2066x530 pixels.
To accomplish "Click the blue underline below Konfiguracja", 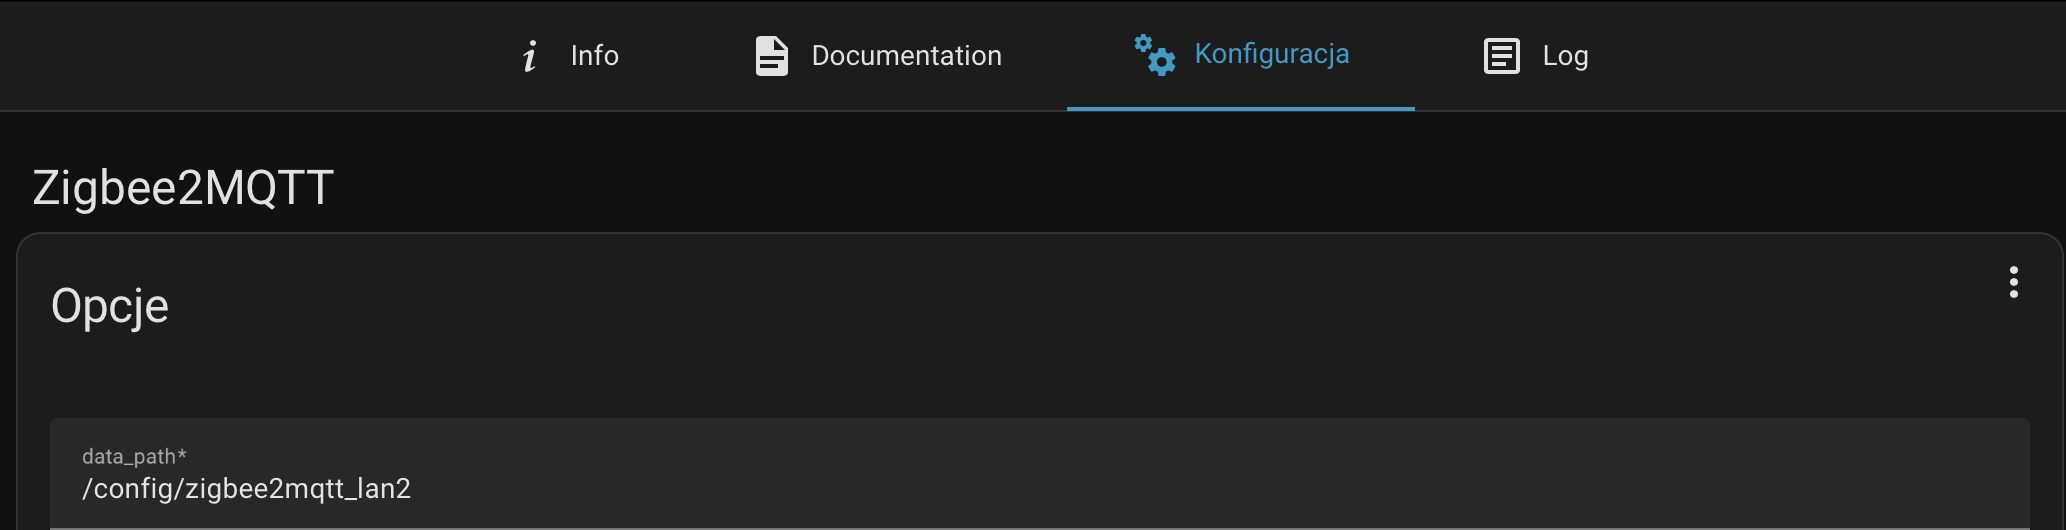I will (x=1240, y=108).
